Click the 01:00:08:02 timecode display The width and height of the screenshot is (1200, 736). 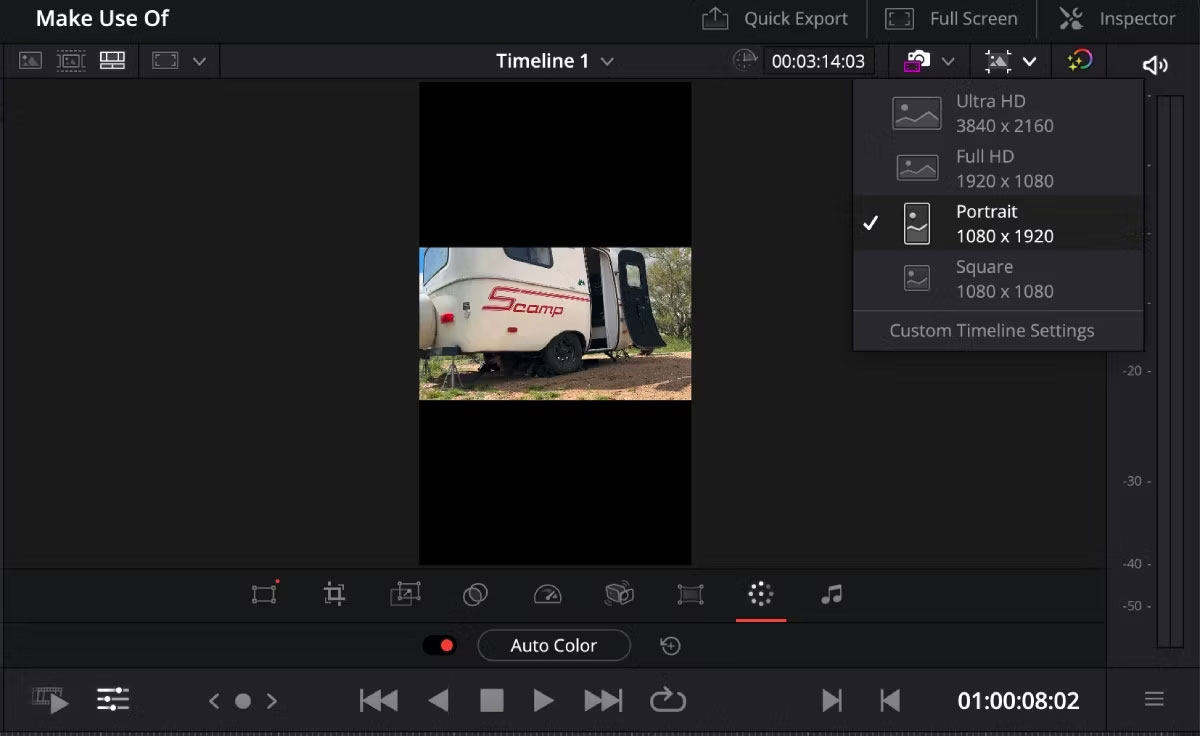pyautogui.click(x=1018, y=701)
